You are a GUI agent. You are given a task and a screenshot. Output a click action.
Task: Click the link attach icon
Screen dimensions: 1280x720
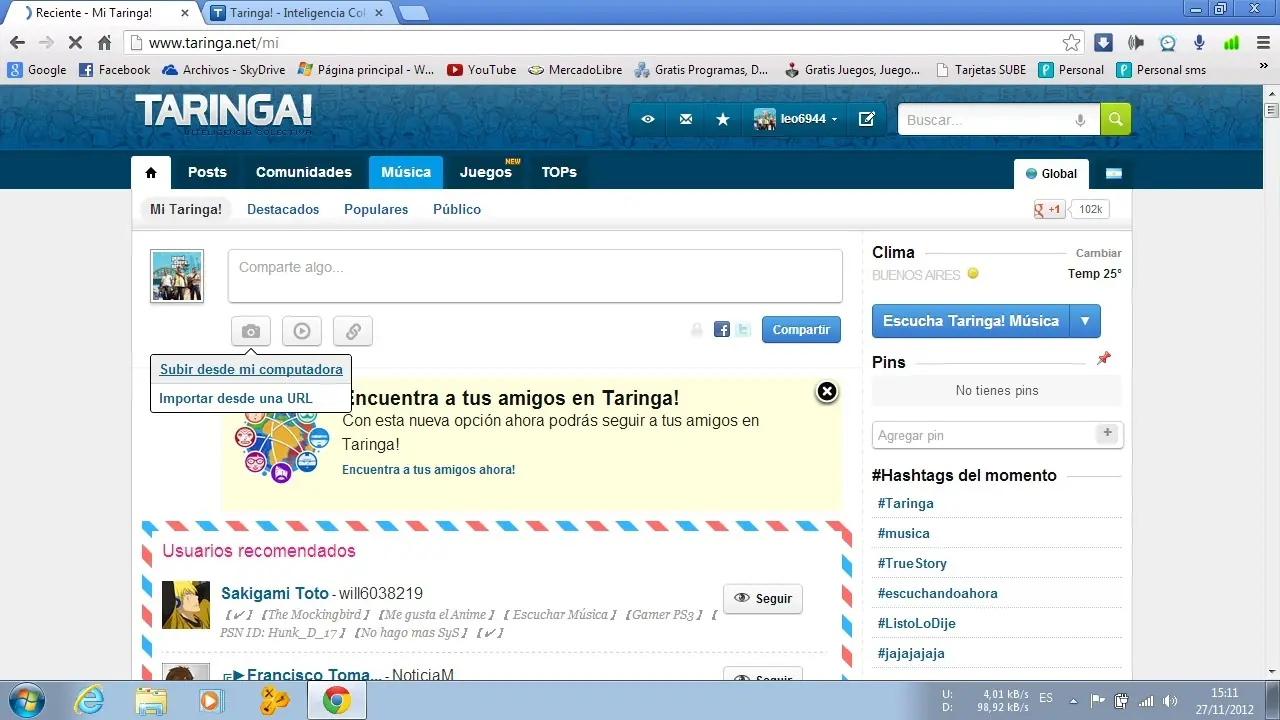pos(353,331)
